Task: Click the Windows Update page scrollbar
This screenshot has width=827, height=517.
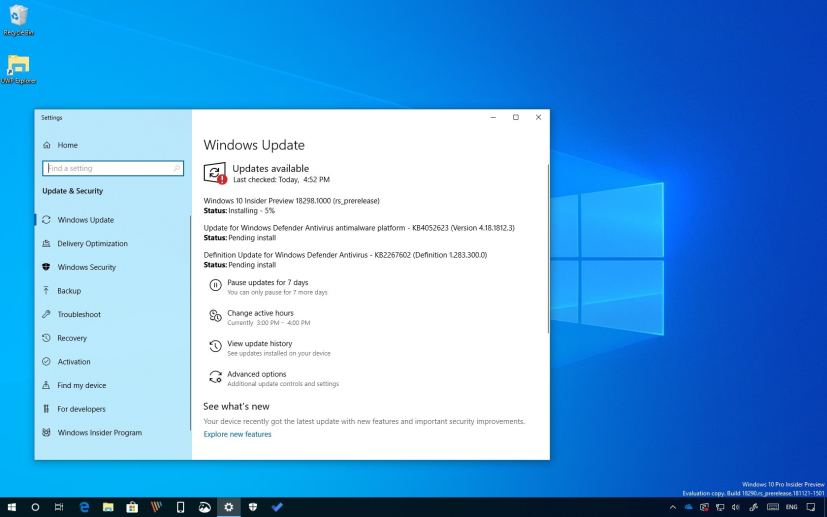Action: [x=548, y=248]
